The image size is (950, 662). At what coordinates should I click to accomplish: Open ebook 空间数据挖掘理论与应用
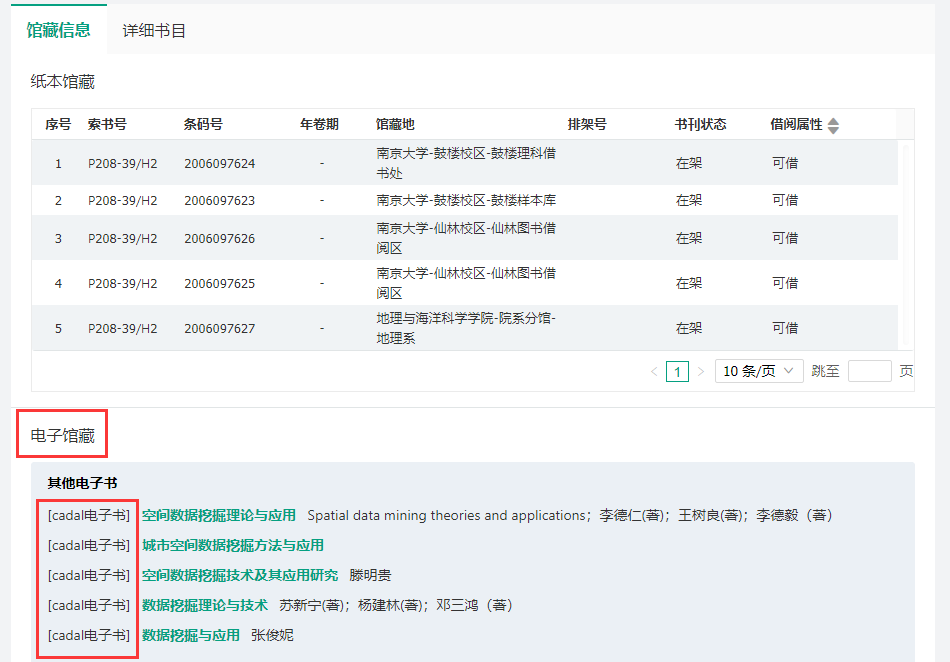219,516
